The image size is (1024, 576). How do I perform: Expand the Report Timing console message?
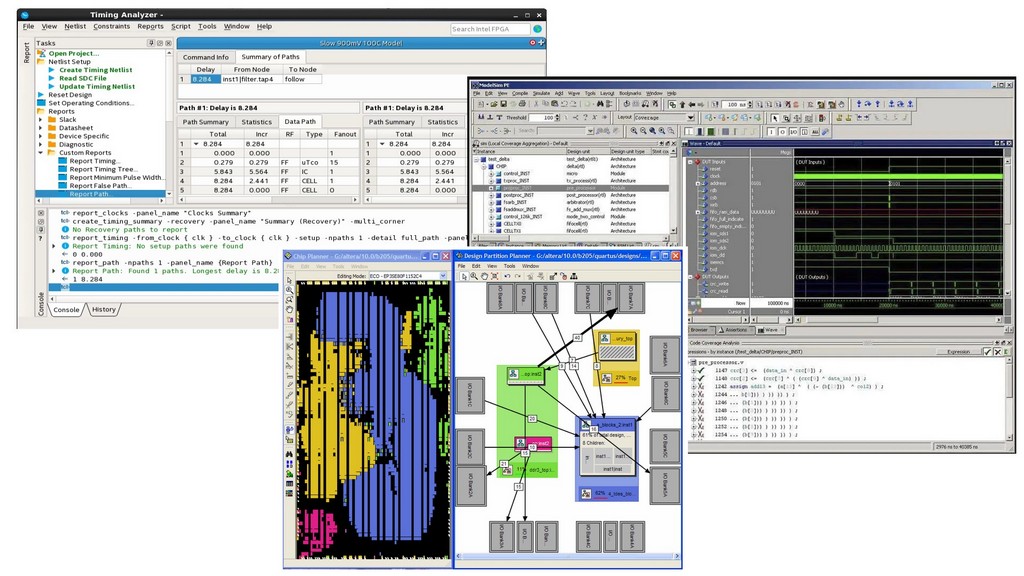pyautogui.click(x=54, y=246)
